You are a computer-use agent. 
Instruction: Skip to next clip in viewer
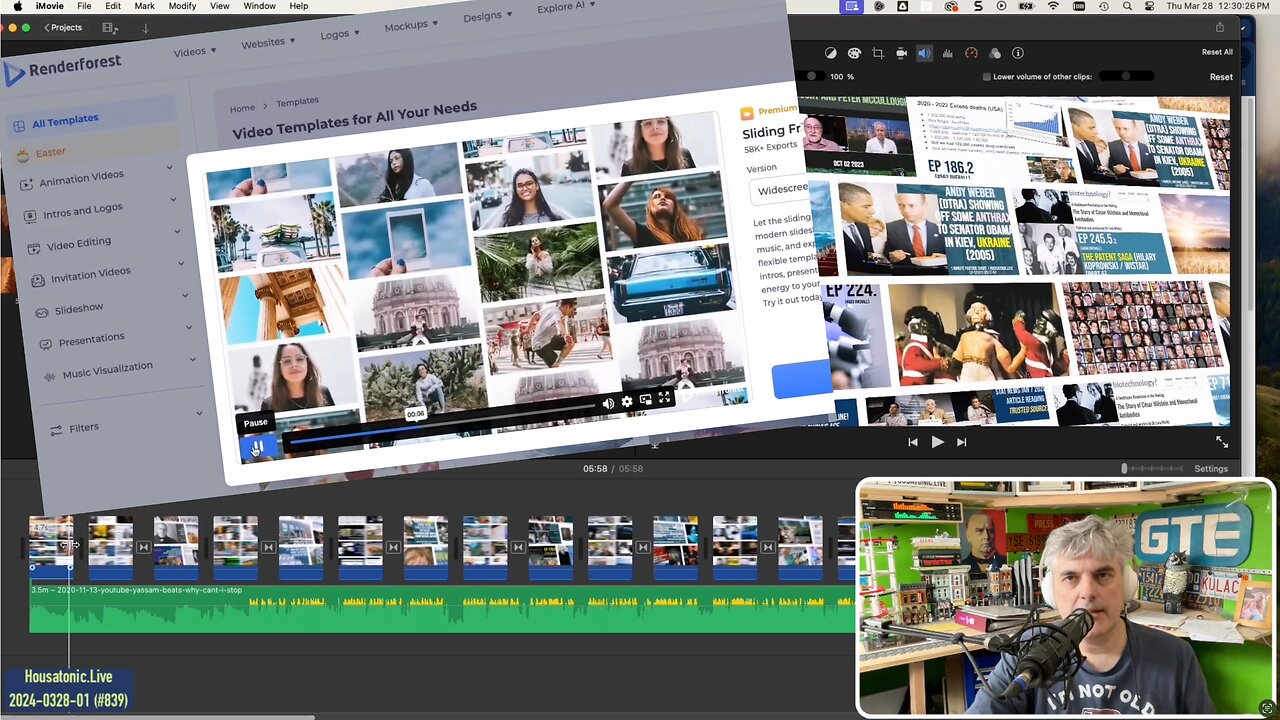(x=961, y=442)
